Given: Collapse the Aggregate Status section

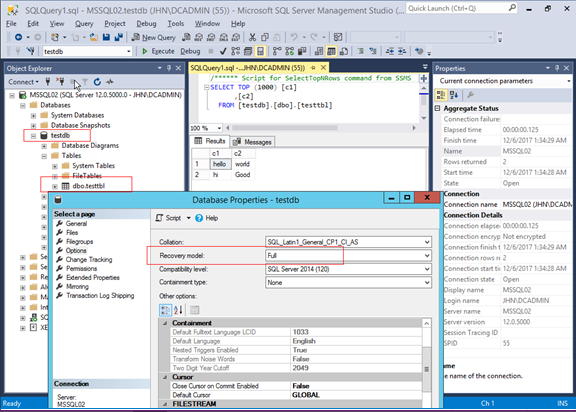Looking at the screenshot, I should pos(438,108).
